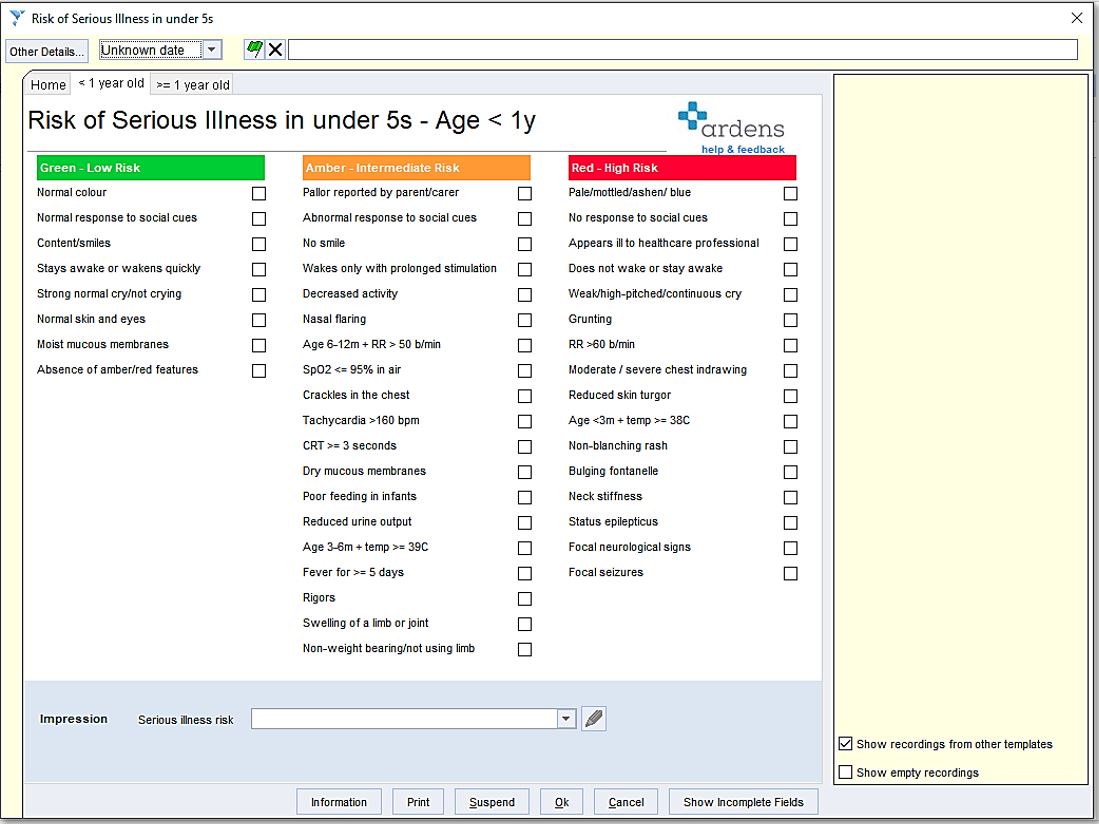Viewport: 1099px width, 824px height.
Task: Tick the Grunting checkbox
Action: (x=791, y=320)
